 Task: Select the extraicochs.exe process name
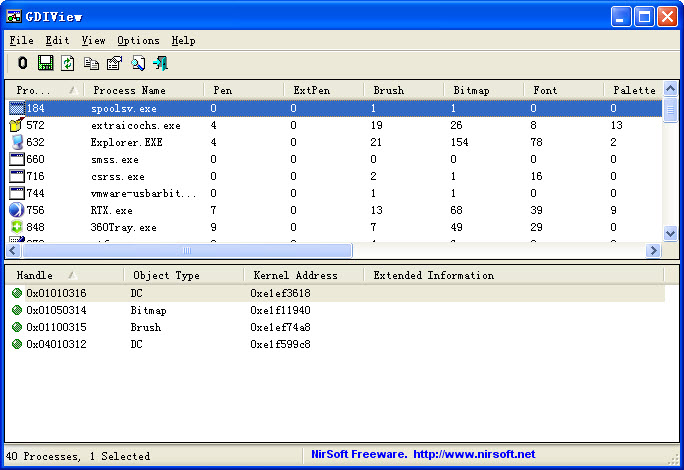136,126
